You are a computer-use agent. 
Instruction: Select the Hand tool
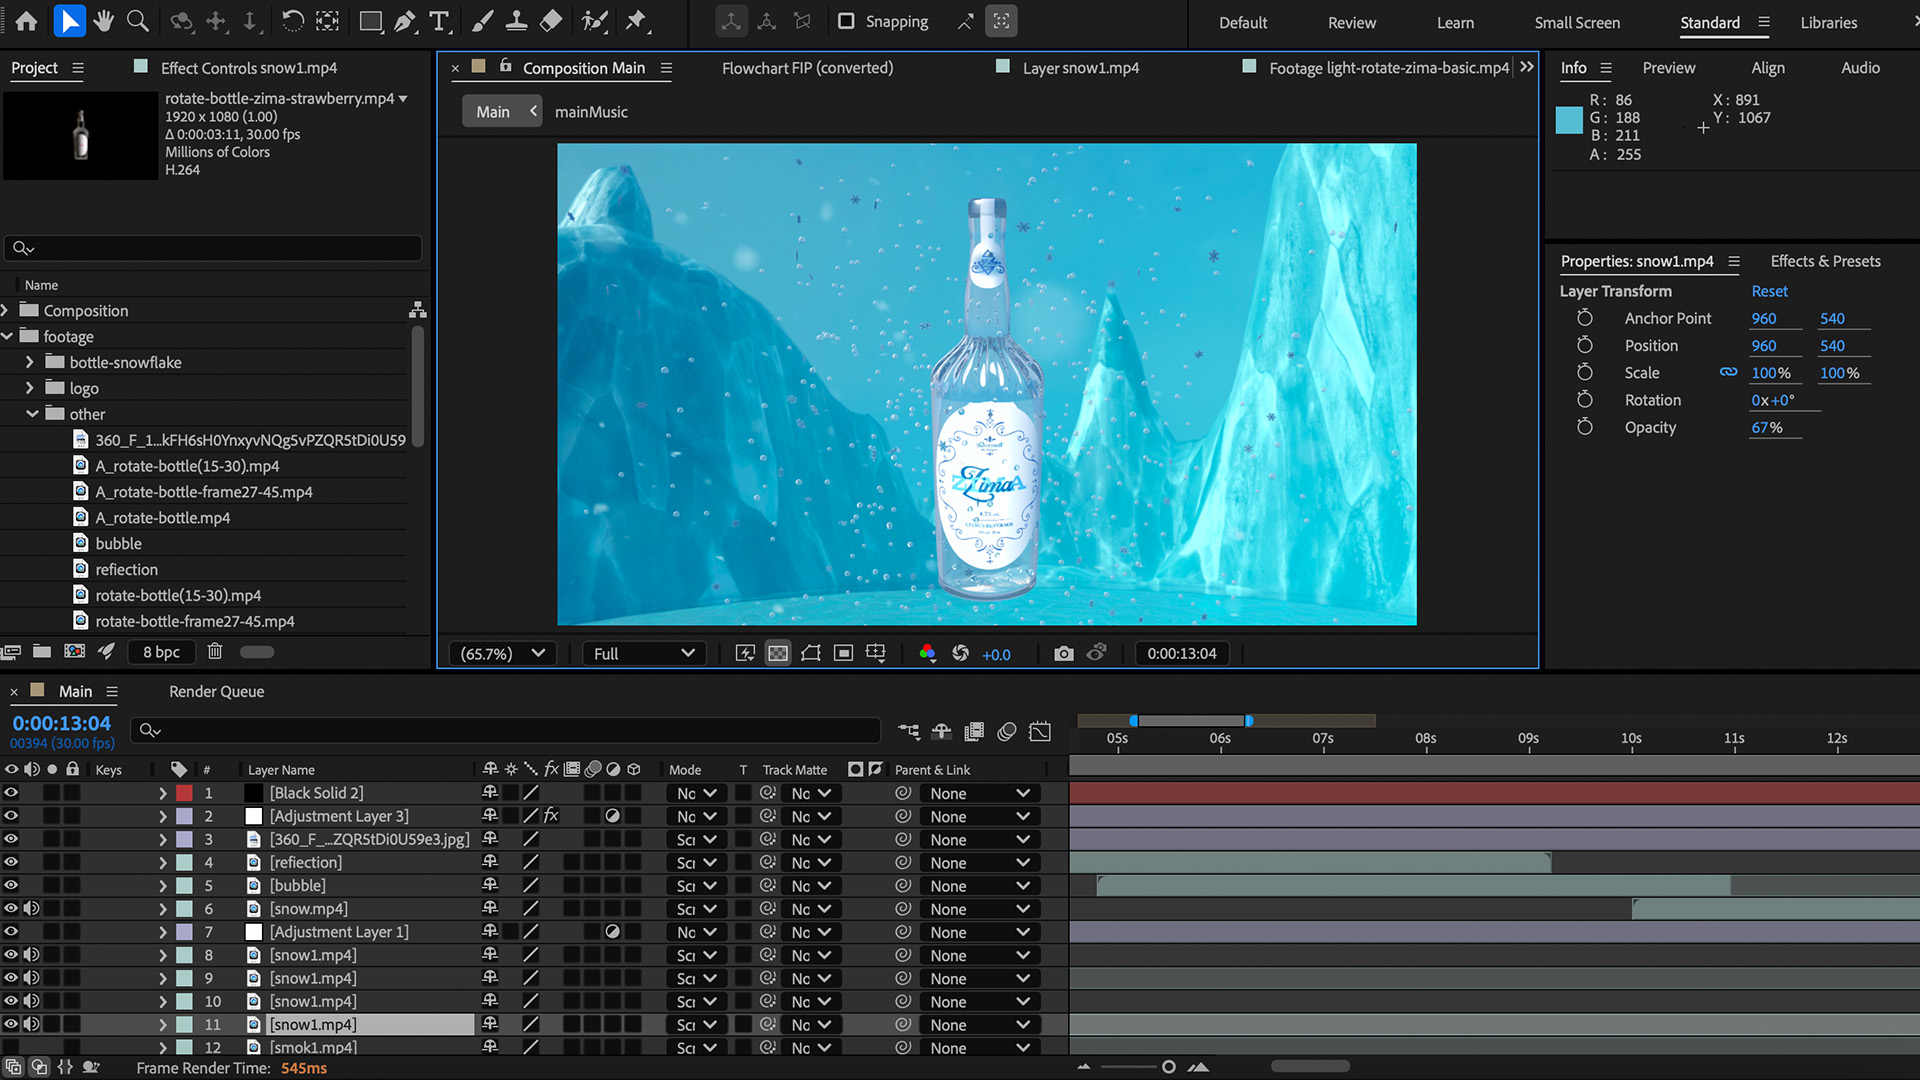103,21
